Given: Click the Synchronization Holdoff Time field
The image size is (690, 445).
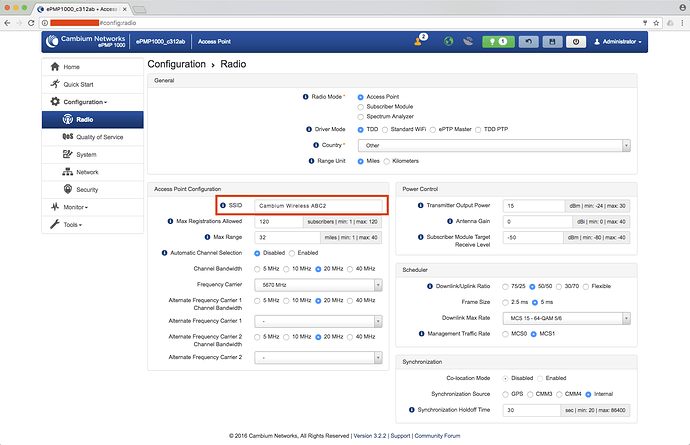Looking at the screenshot, I should 532,410.
